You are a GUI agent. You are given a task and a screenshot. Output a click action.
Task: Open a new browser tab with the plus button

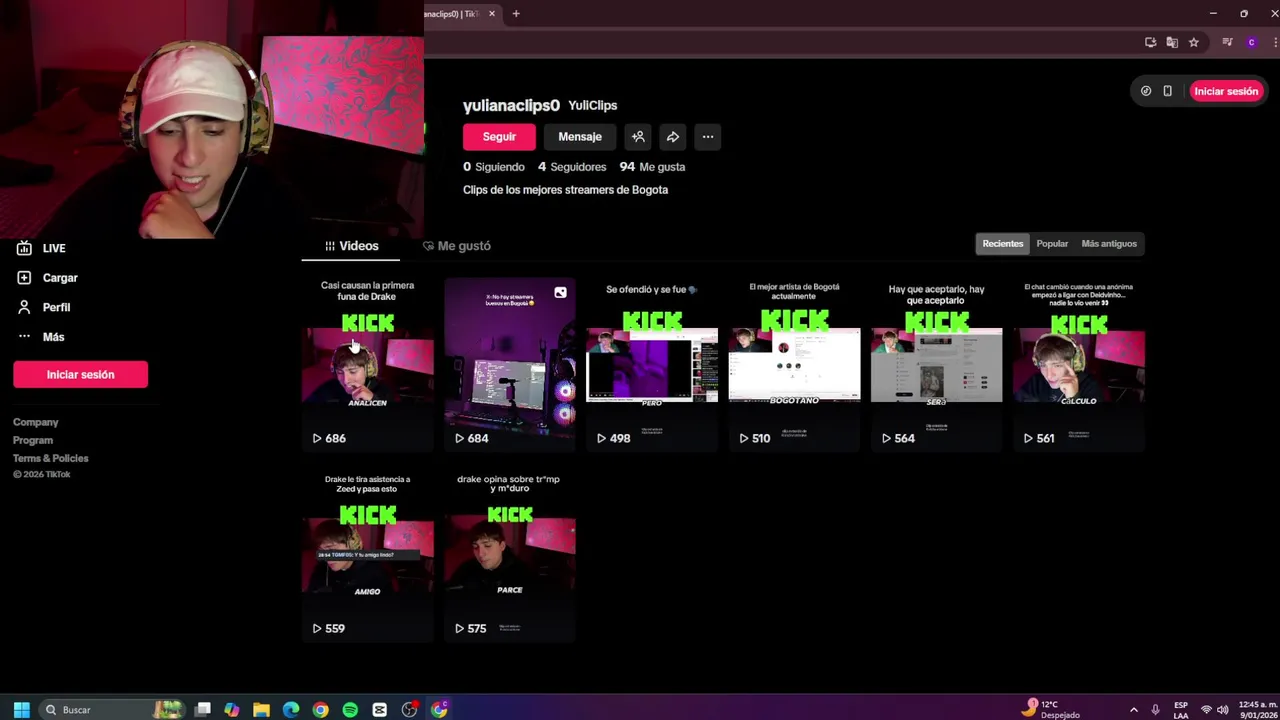pos(516,14)
